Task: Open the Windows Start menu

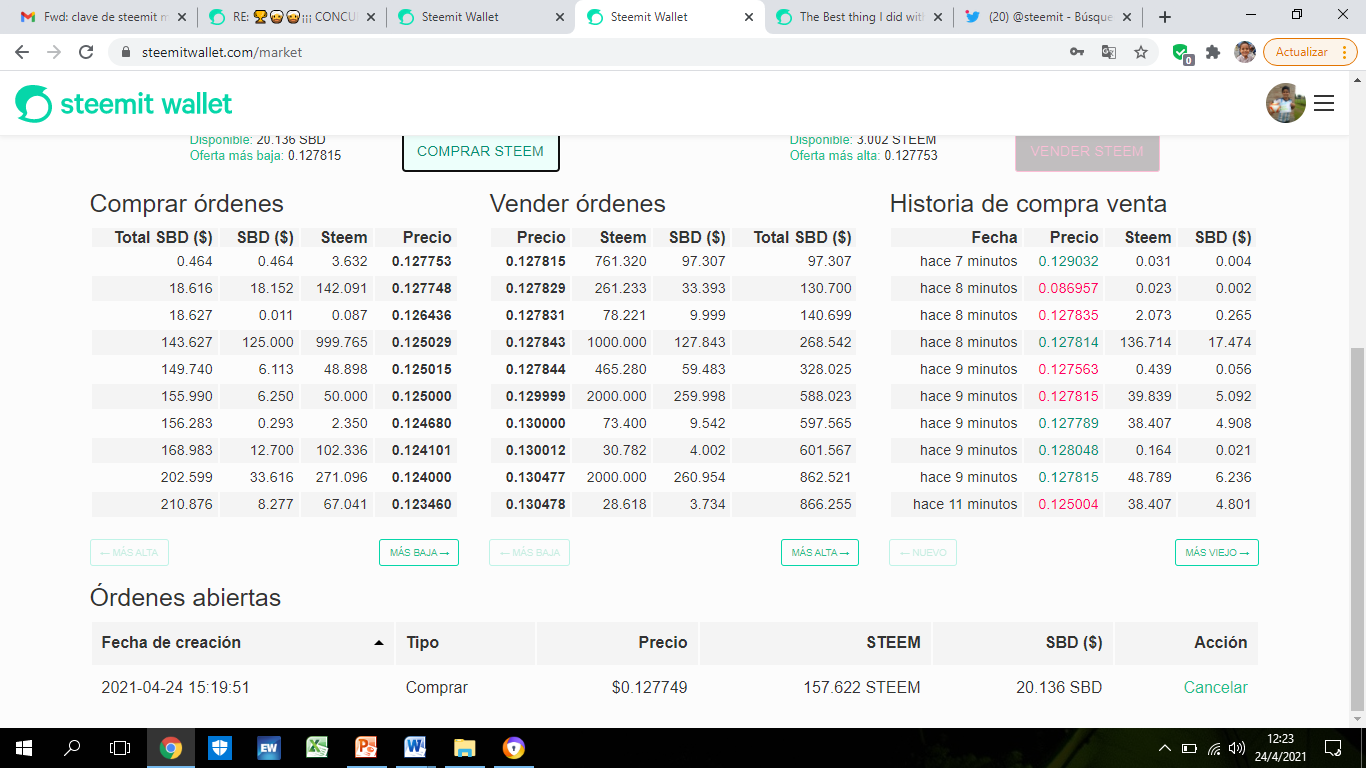Action: [x=24, y=748]
